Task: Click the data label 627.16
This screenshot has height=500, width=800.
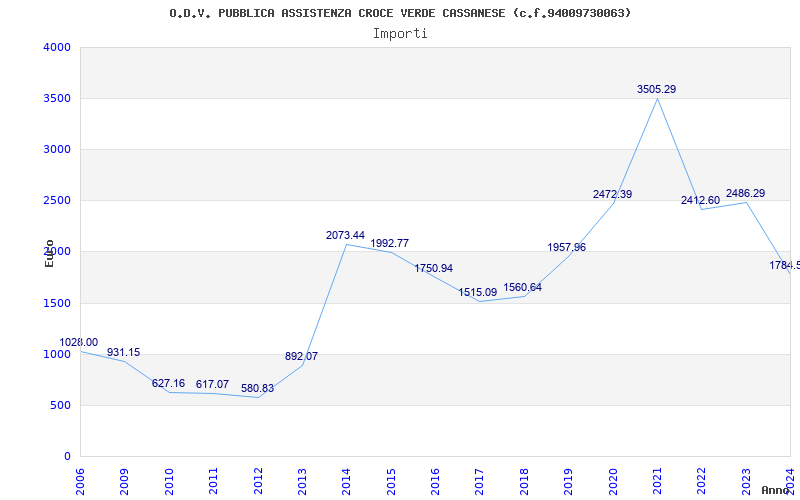Action: pyautogui.click(x=168, y=383)
